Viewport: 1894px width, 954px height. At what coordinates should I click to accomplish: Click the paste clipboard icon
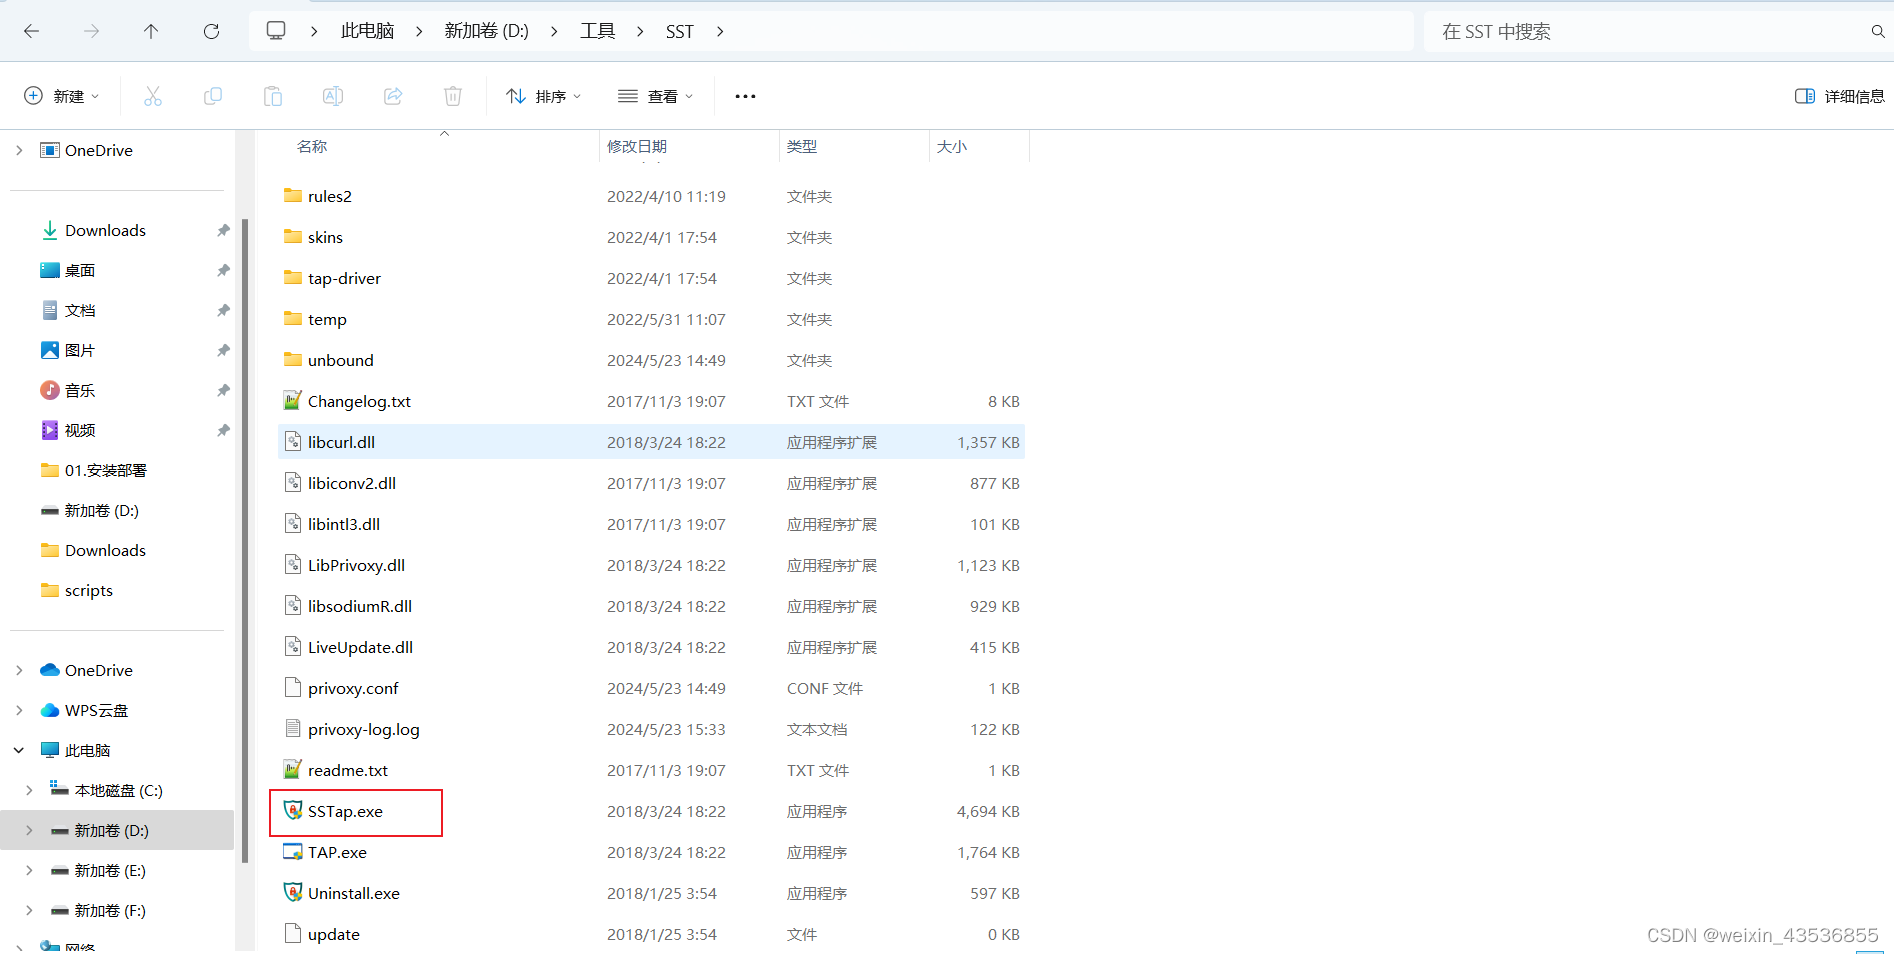tap(273, 96)
